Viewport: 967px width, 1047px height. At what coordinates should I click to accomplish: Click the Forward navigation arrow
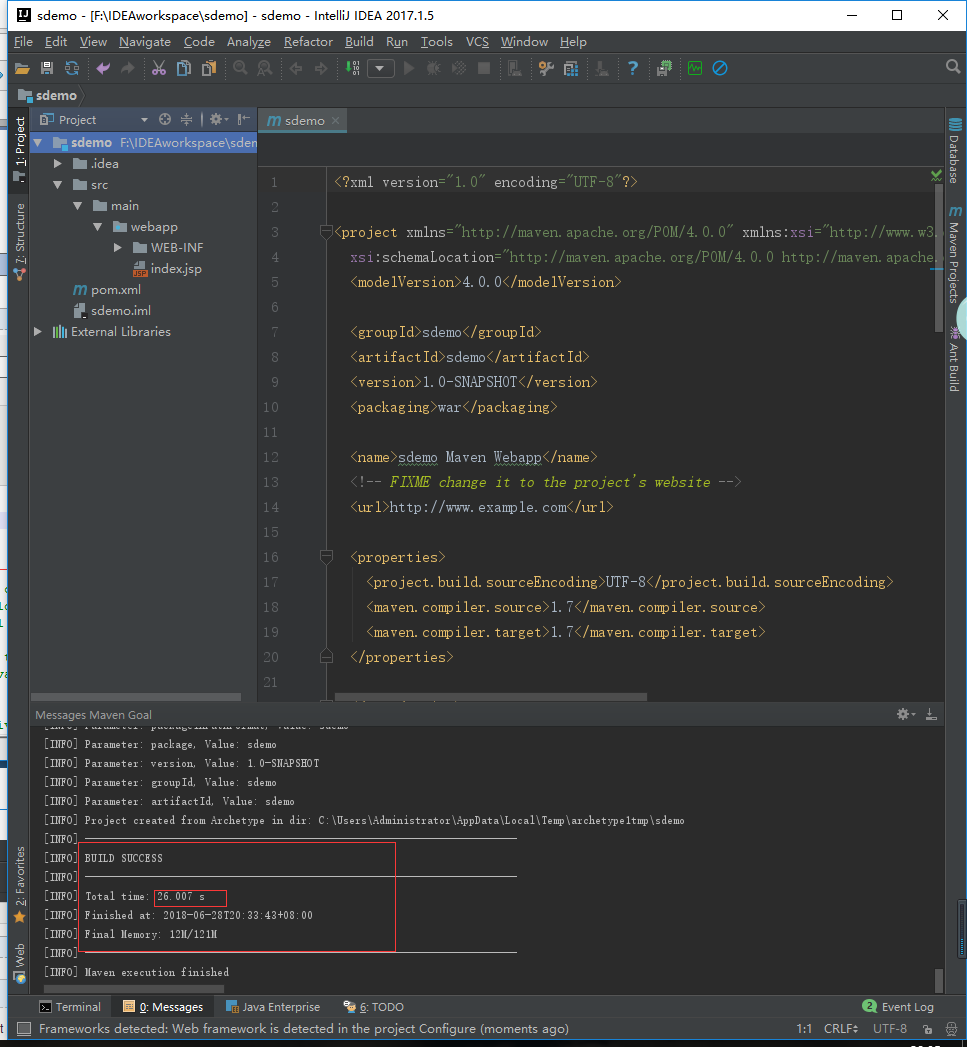click(x=321, y=68)
